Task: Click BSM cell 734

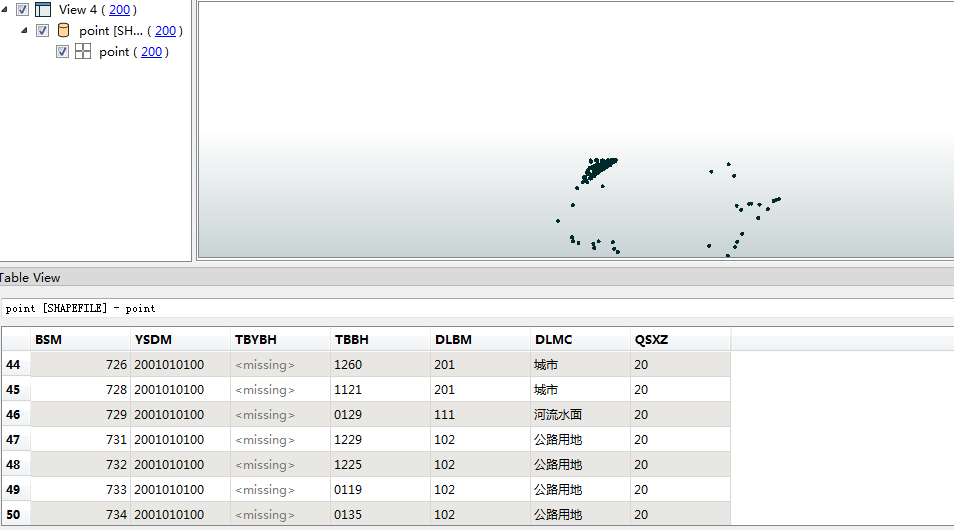Action: click(x=80, y=514)
